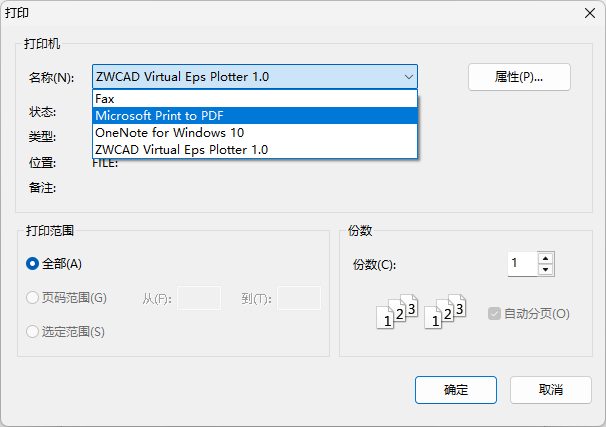Decrease copies with the down arrow
Viewport: 606px width, 427px height.
[545, 270]
